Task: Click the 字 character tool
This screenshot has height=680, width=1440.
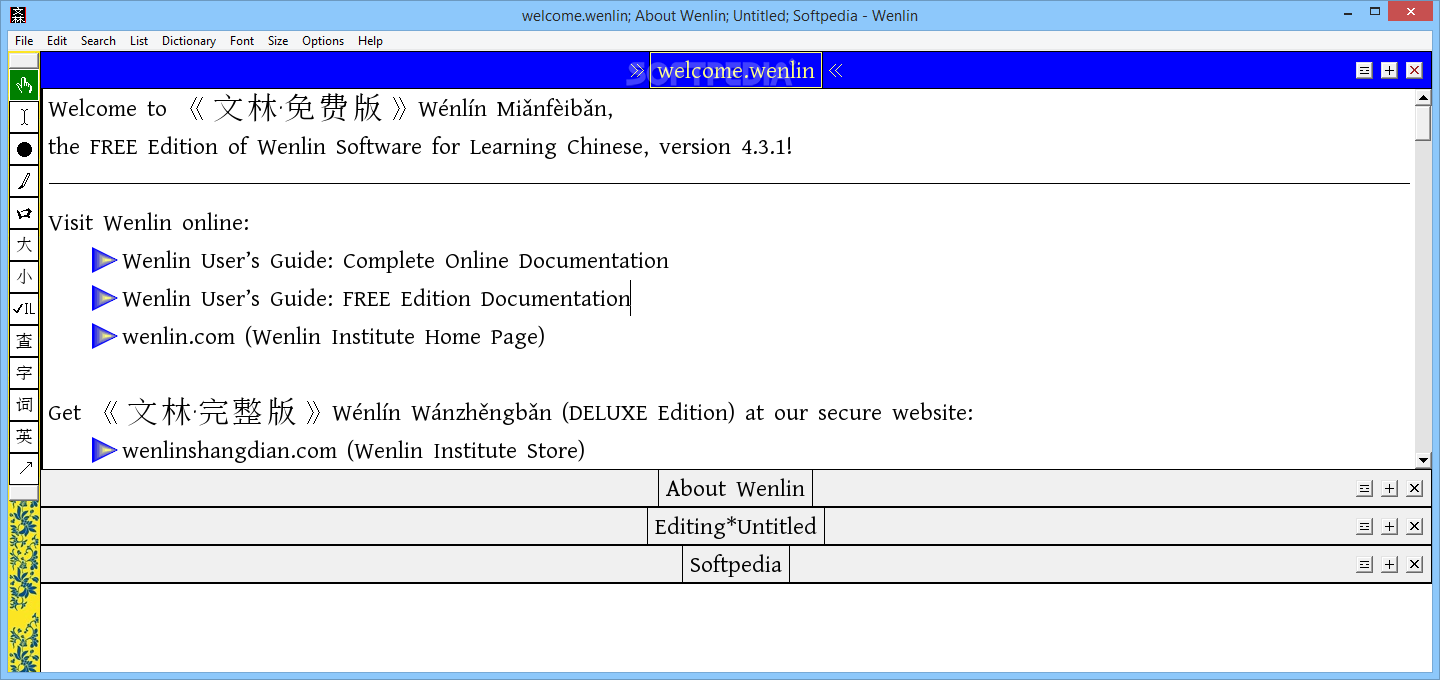Action: click(x=24, y=373)
